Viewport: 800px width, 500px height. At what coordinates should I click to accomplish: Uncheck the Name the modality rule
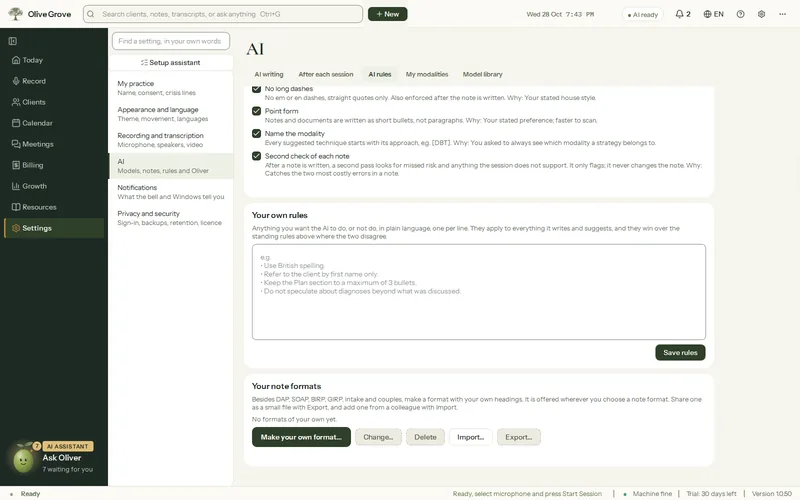point(257,133)
